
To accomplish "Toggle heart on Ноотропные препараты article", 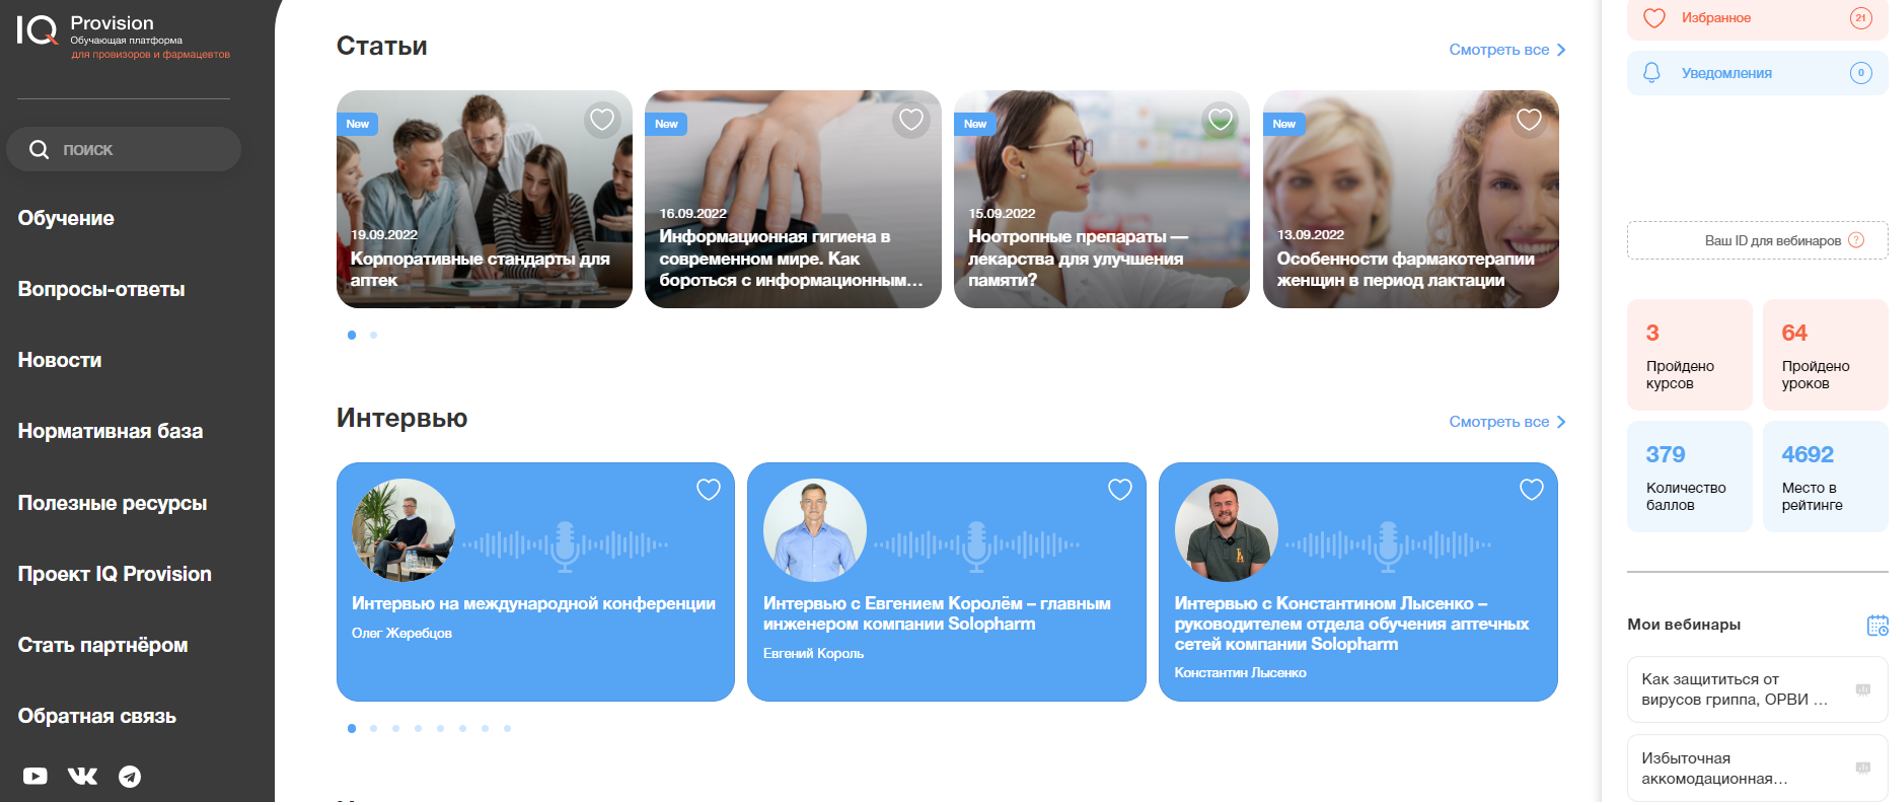I will [x=1220, y=120].
